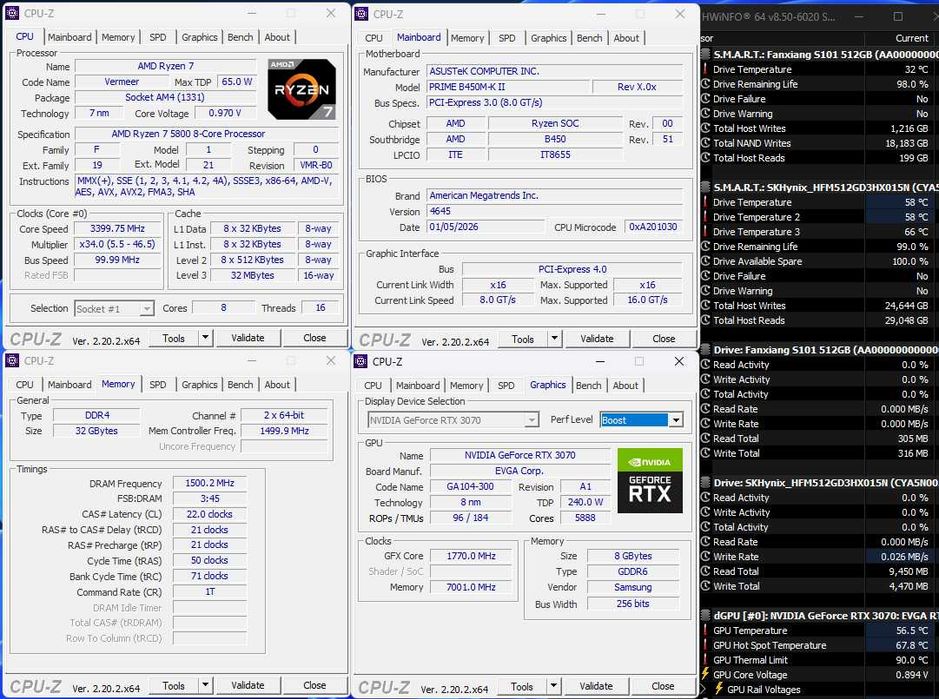
Task: Click the lightning bolt icon beside GPU Core Voltage
Action: point(705,674)
